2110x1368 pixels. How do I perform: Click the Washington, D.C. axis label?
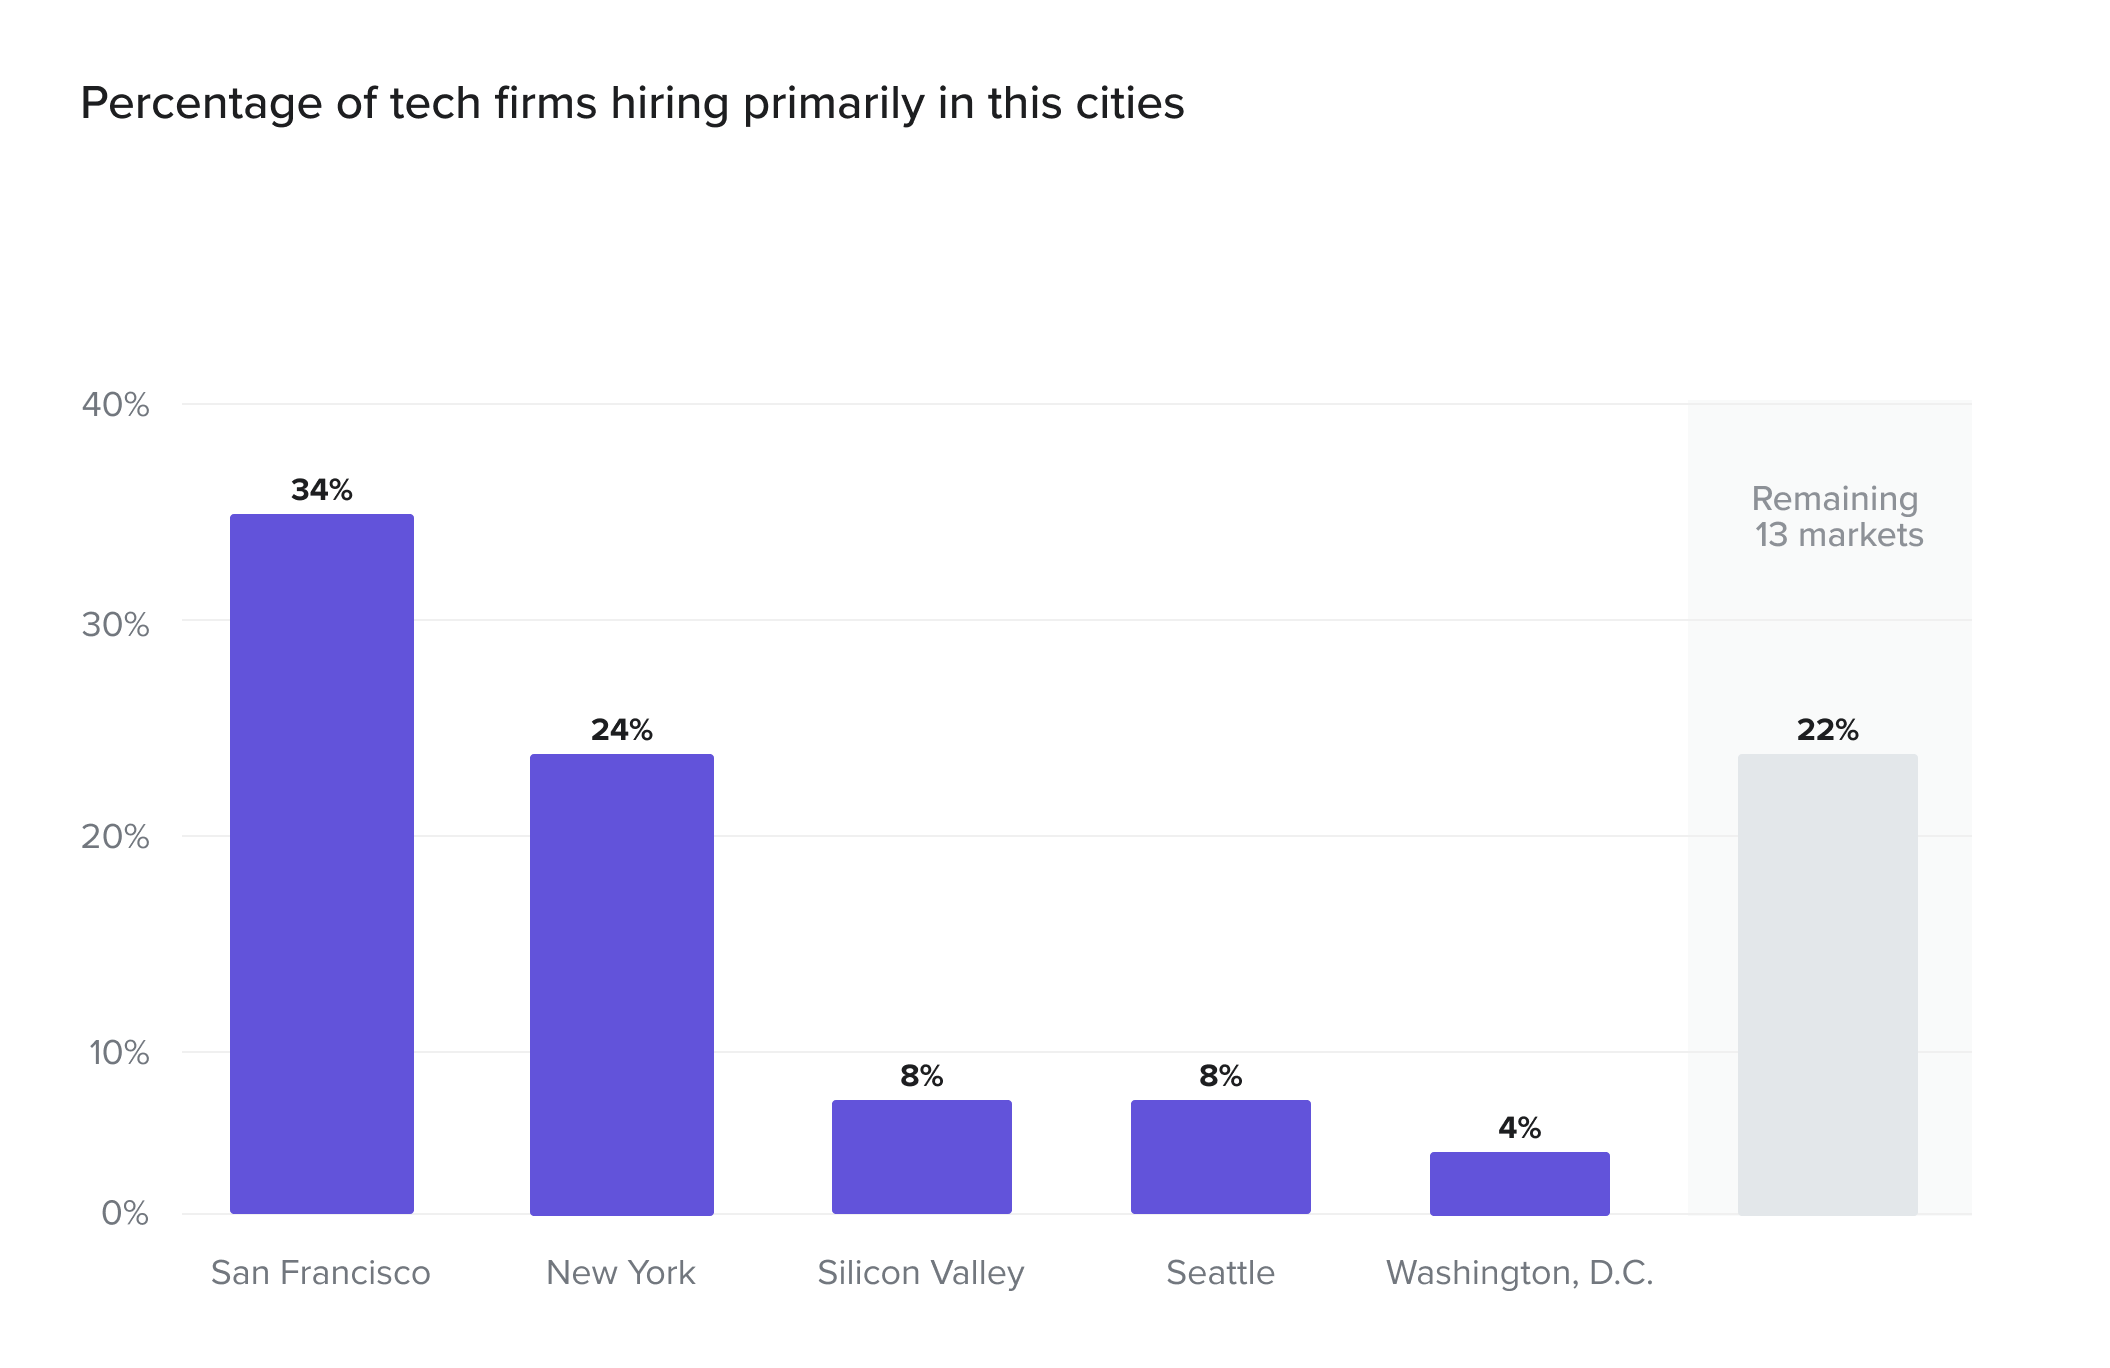(1520, 1274)
